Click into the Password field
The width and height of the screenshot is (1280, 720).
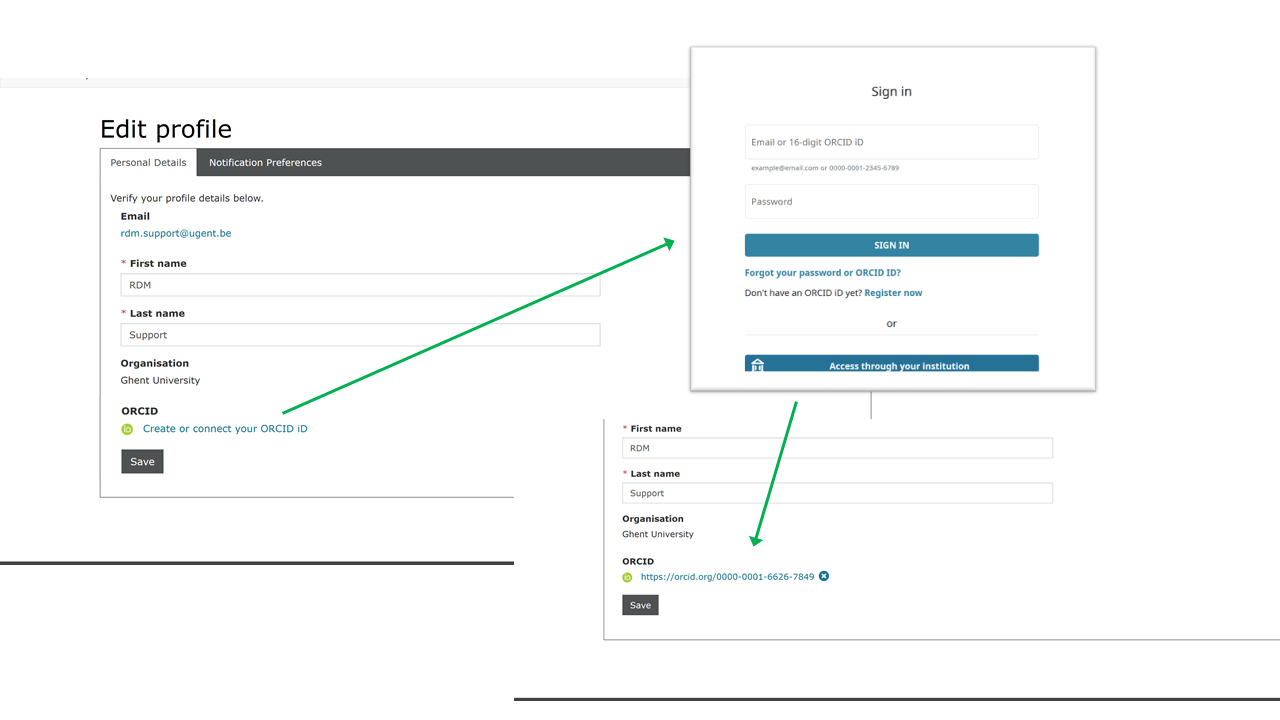click(891, 201)
